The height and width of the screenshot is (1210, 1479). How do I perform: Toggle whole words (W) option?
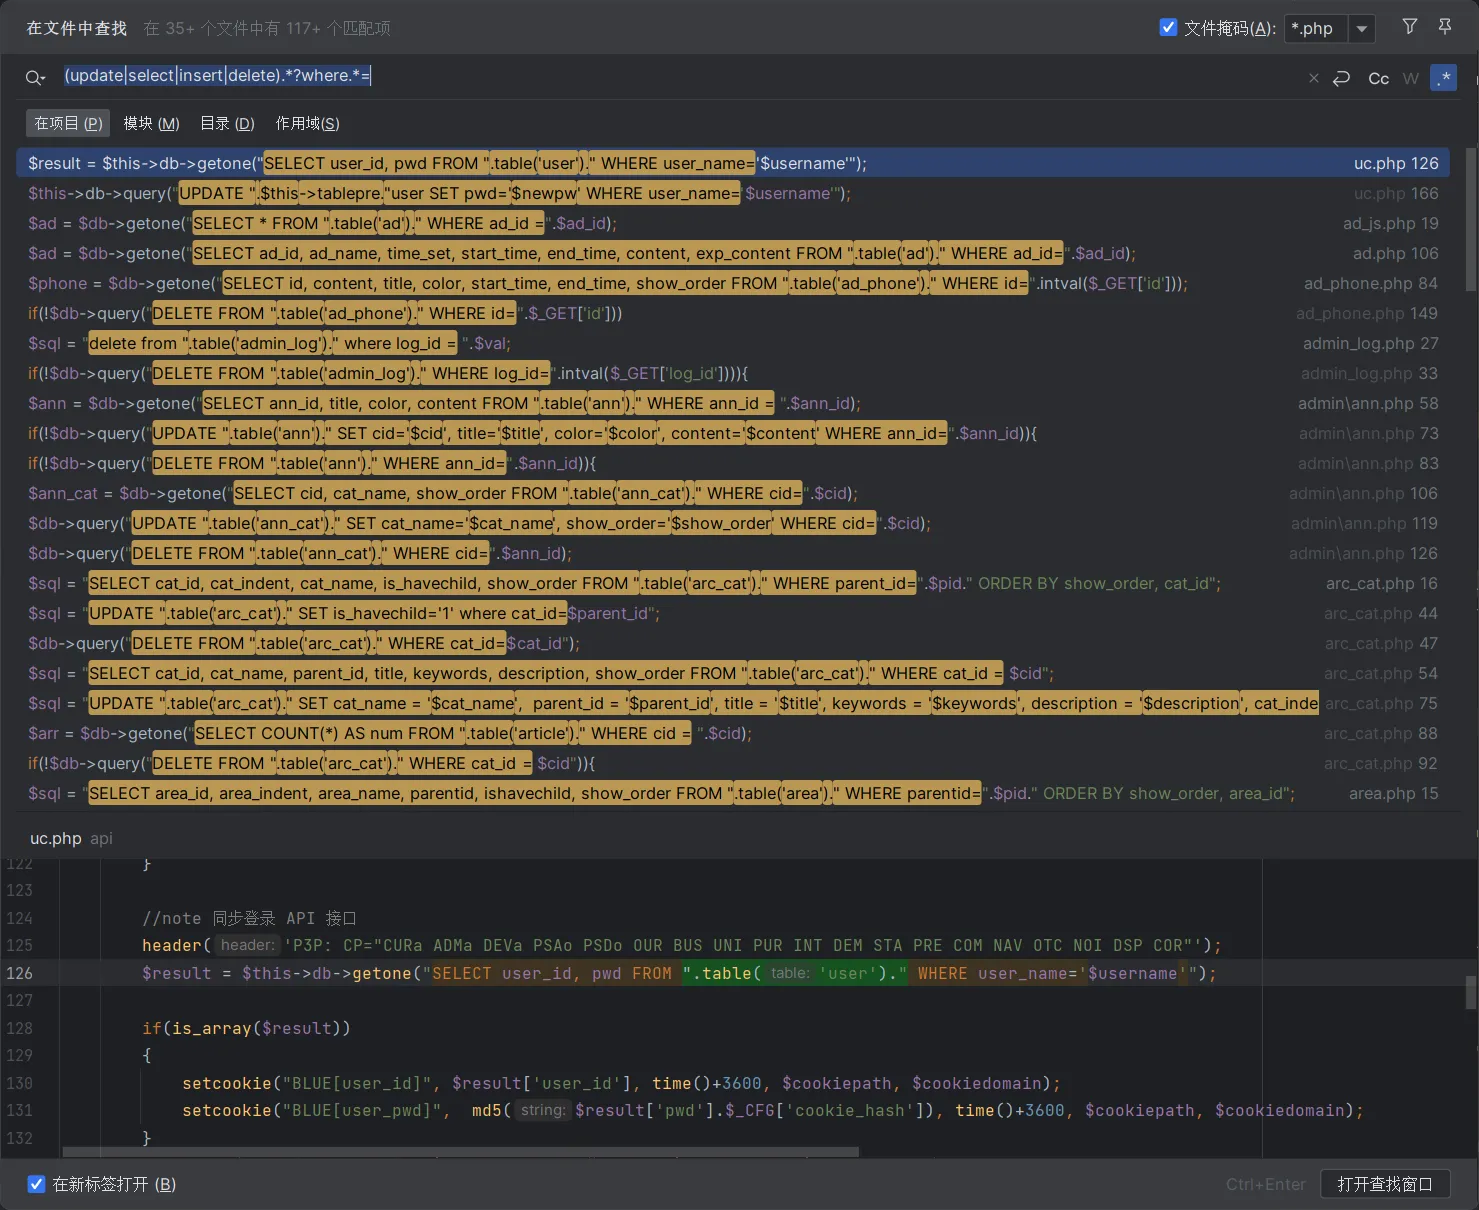point(1410,78)
